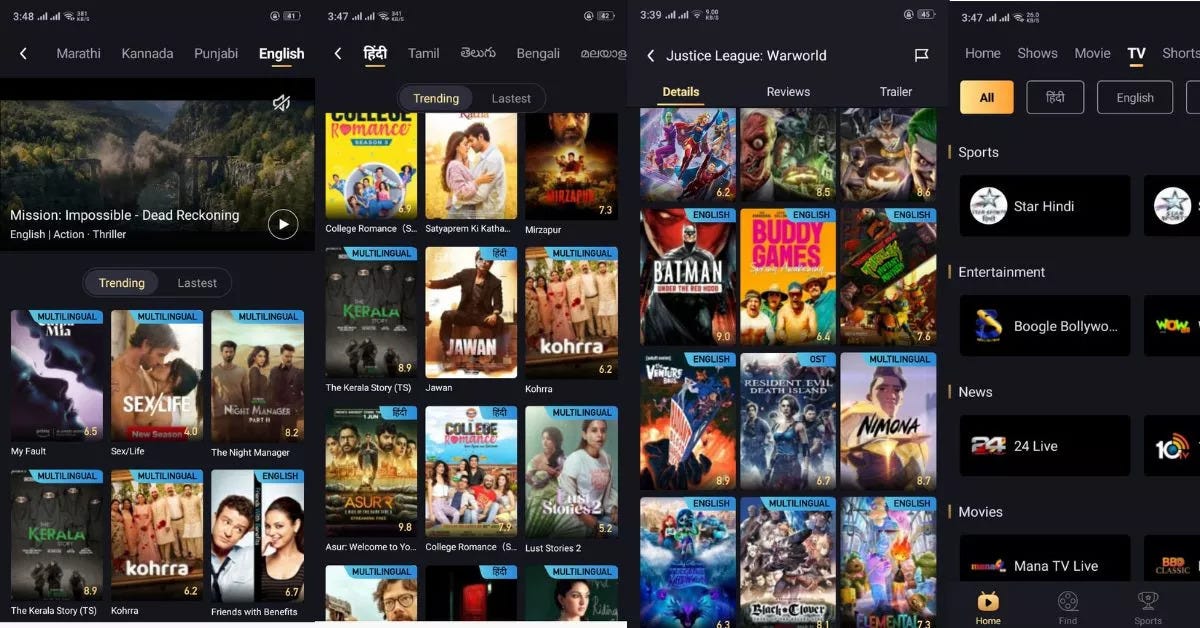Select Lastest in the Hindi screen toggle
This screenshot has width=1200, height=628.
pyautogui.click(x=511, y=98)
